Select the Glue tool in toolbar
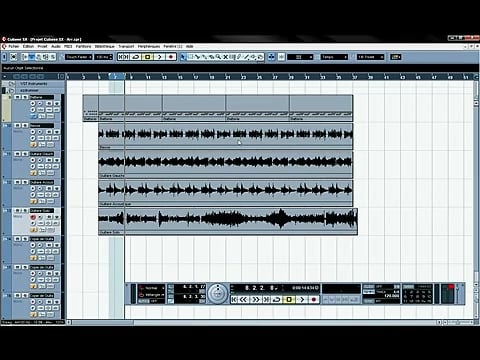The image size is (480, 360). (204, 57)
